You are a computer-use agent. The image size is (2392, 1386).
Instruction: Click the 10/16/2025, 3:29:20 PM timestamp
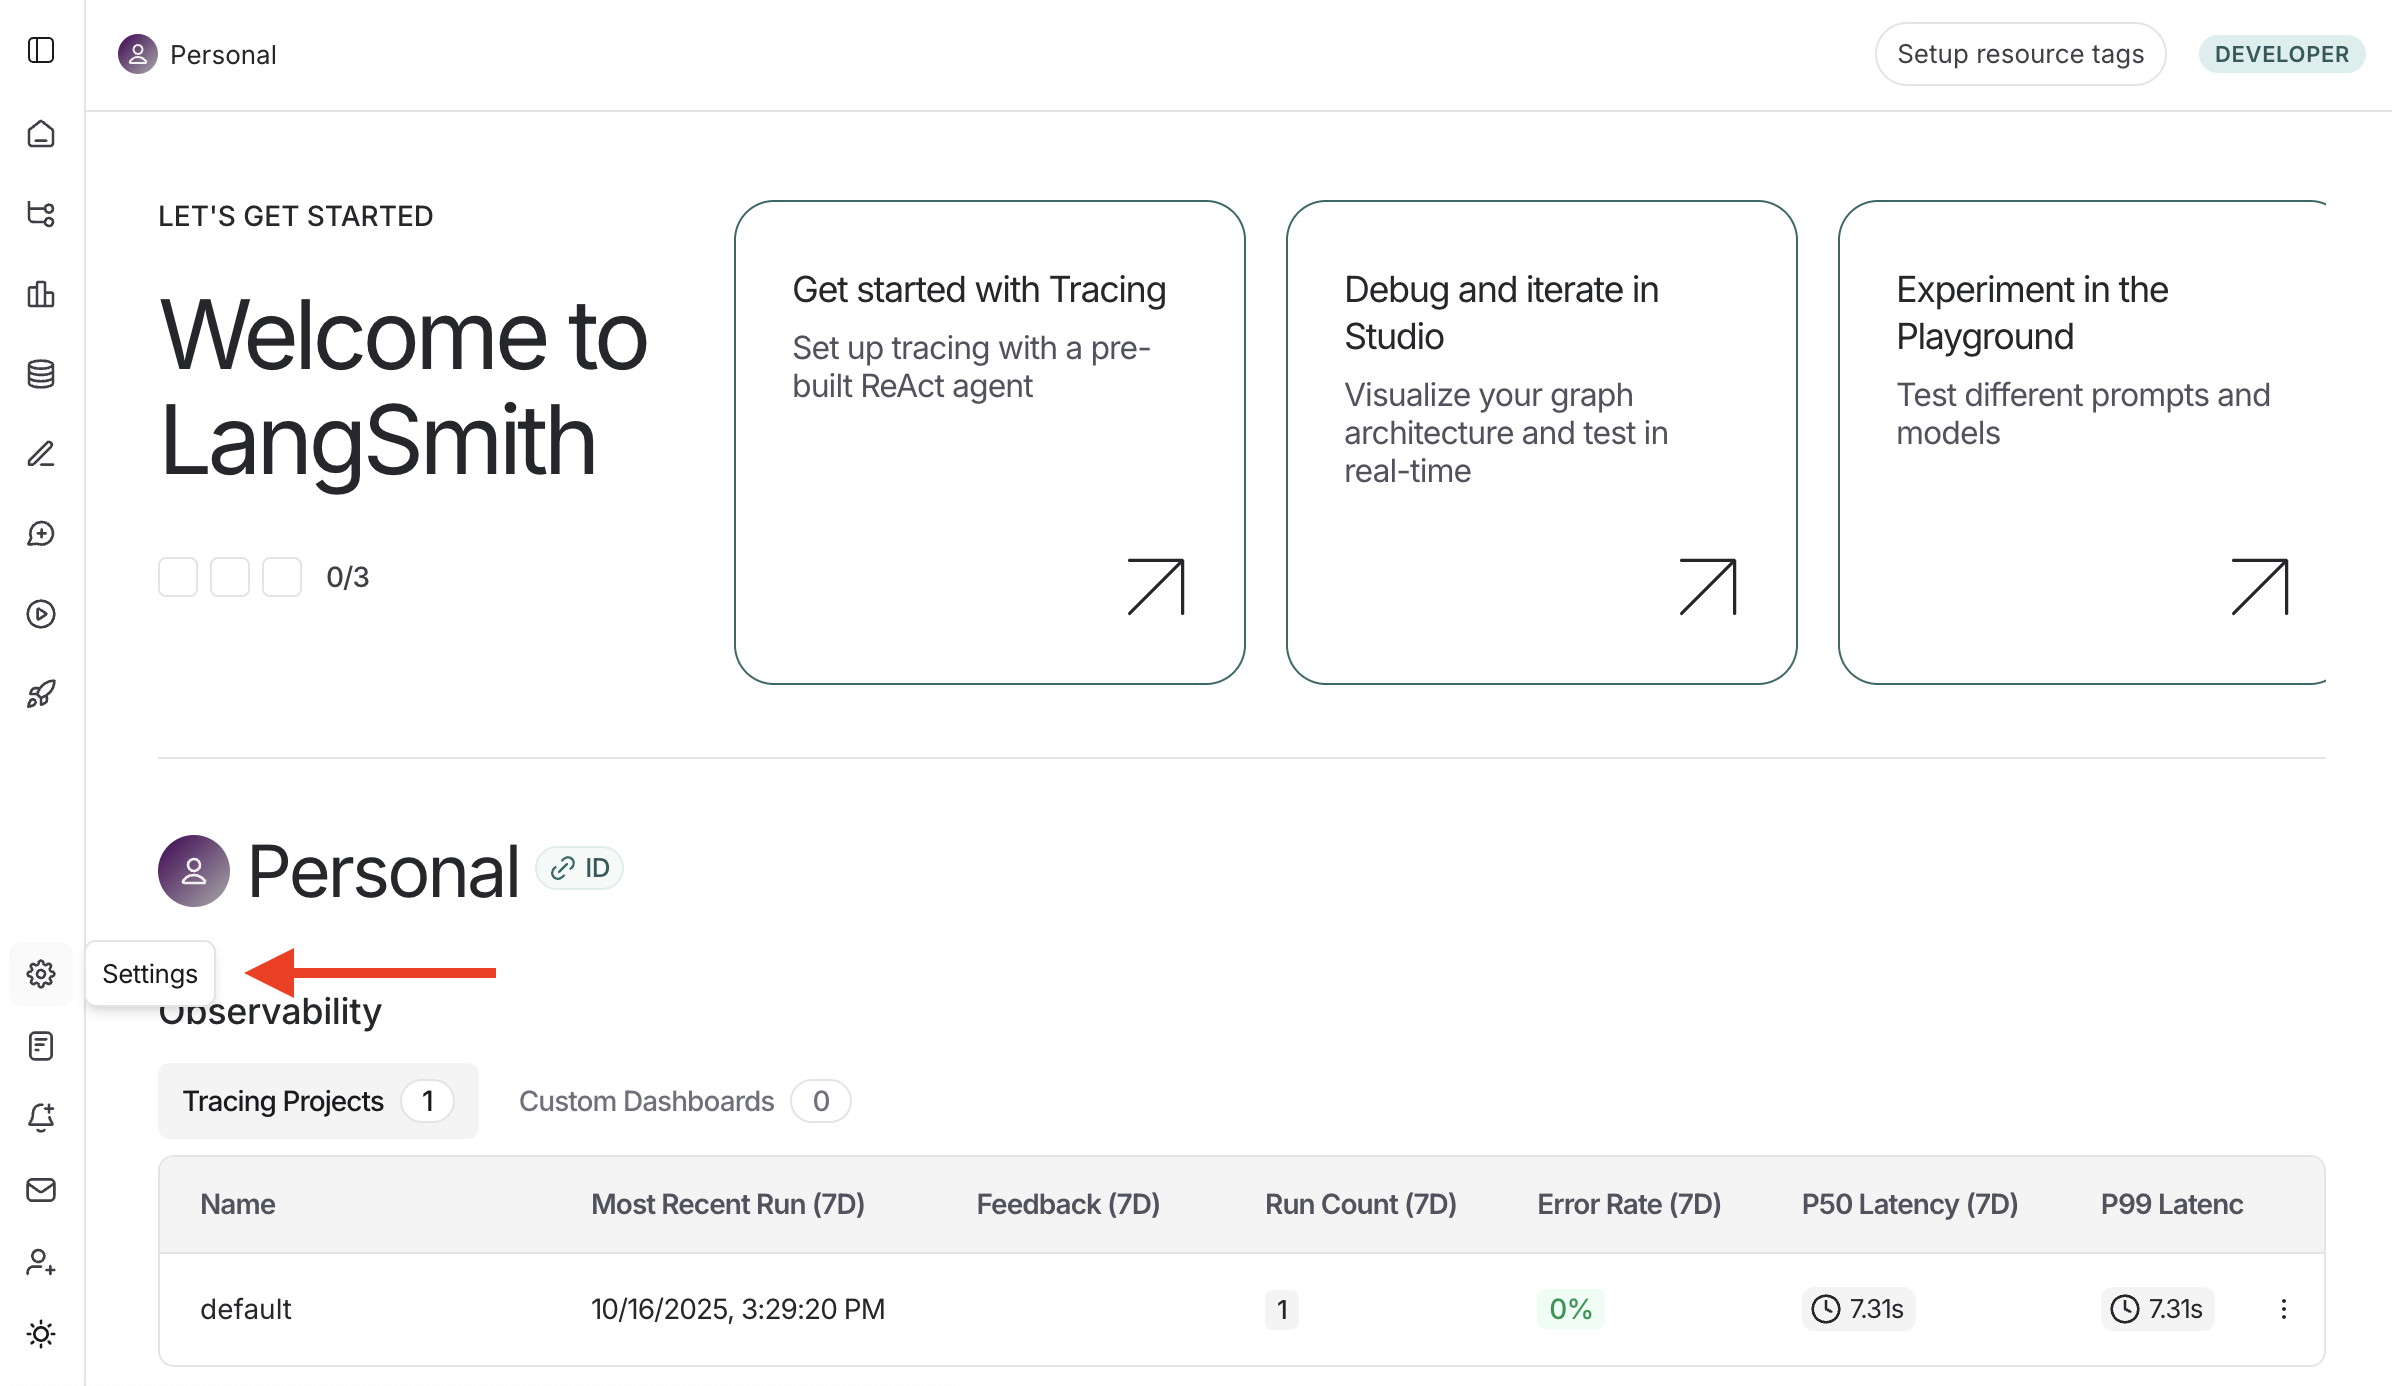[738, 1309]
